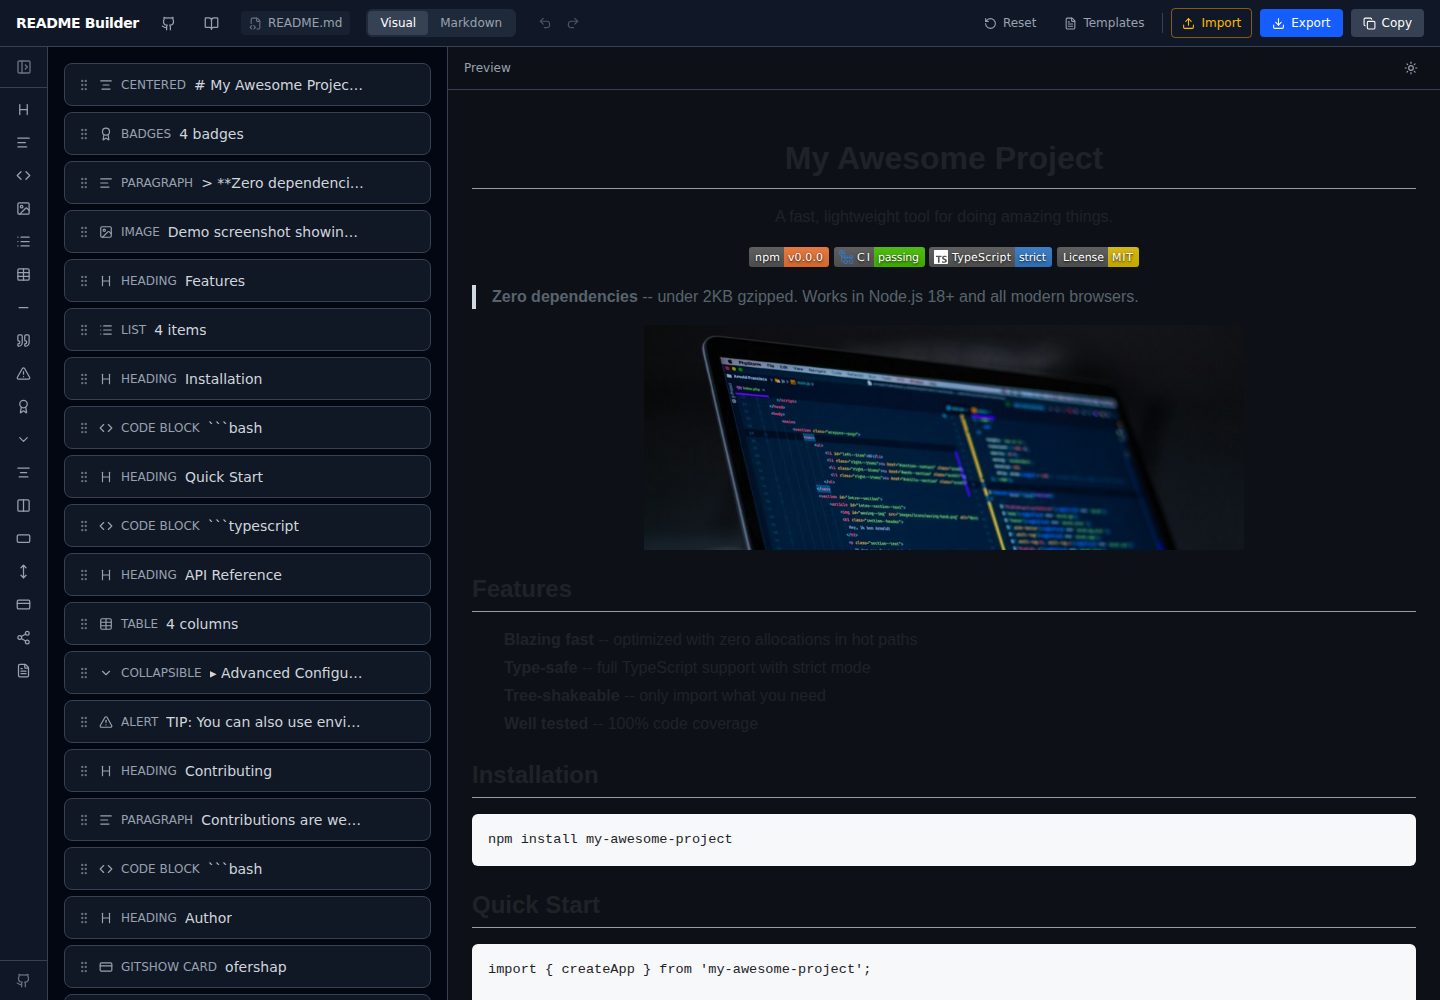Click the Import button

[1211, 23]
